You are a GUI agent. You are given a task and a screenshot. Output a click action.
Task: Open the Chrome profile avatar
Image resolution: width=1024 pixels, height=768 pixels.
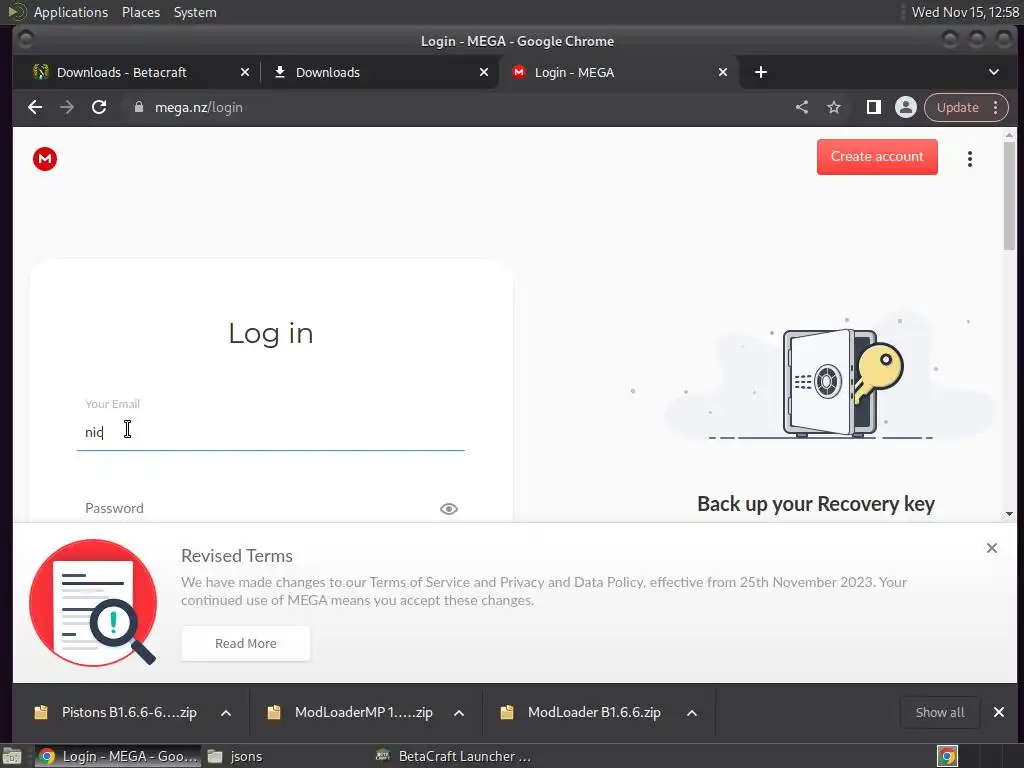[x=906, y=107]
